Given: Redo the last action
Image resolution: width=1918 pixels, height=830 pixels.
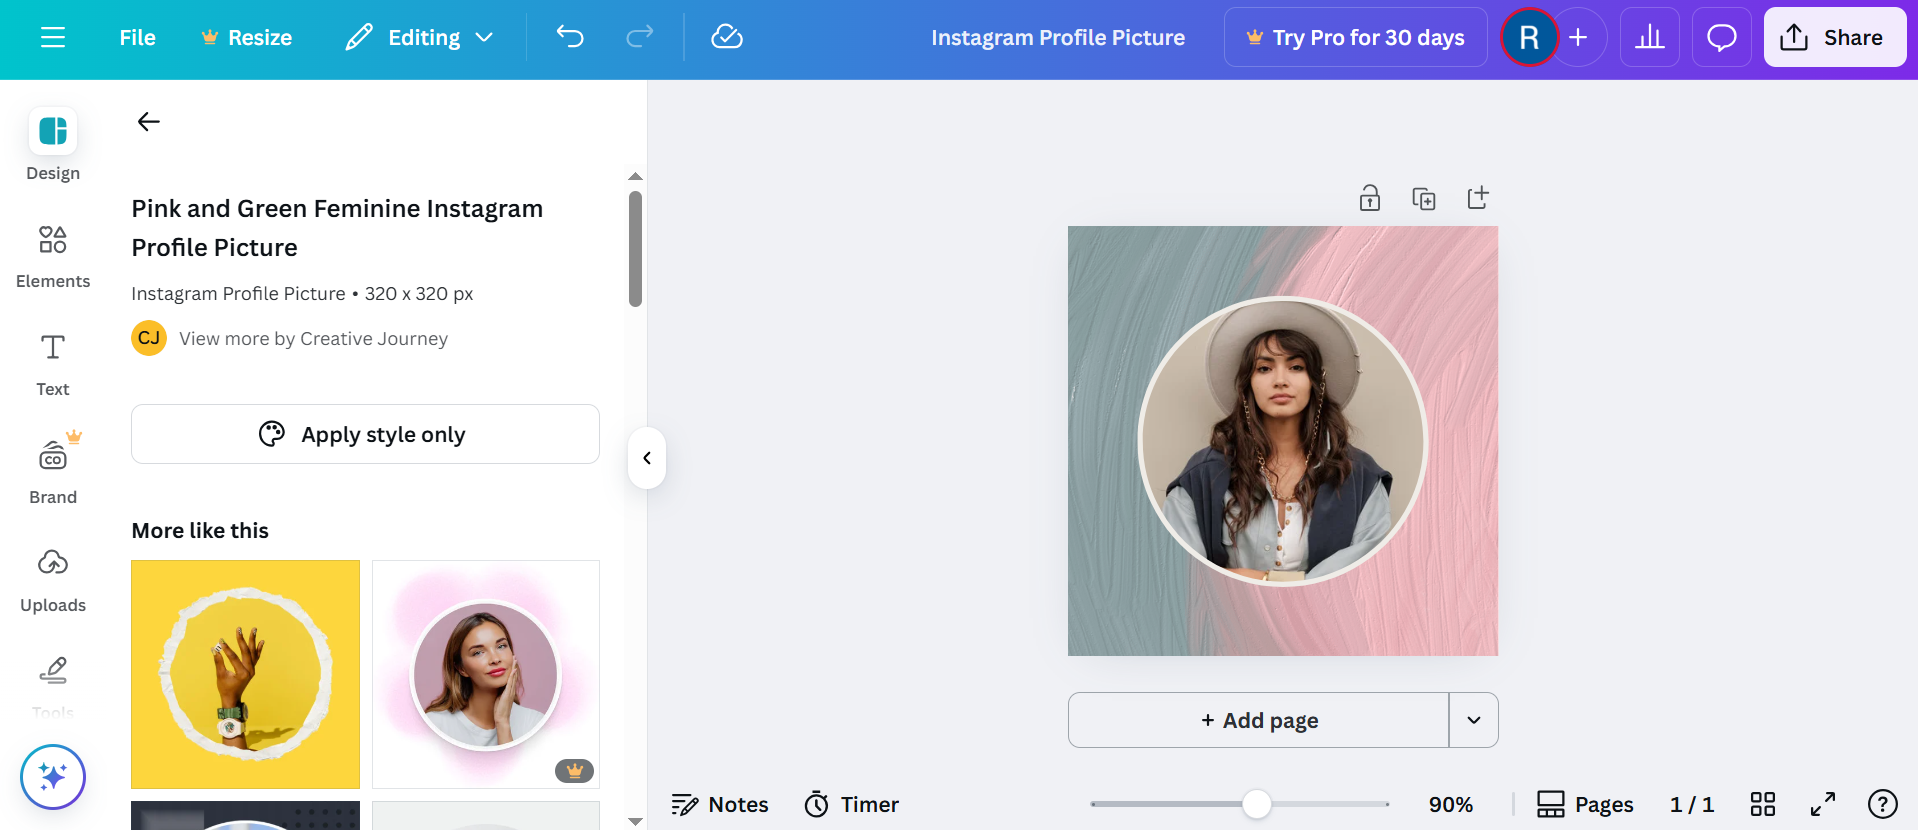Looking at the screenshot, I should pos(640,38).
